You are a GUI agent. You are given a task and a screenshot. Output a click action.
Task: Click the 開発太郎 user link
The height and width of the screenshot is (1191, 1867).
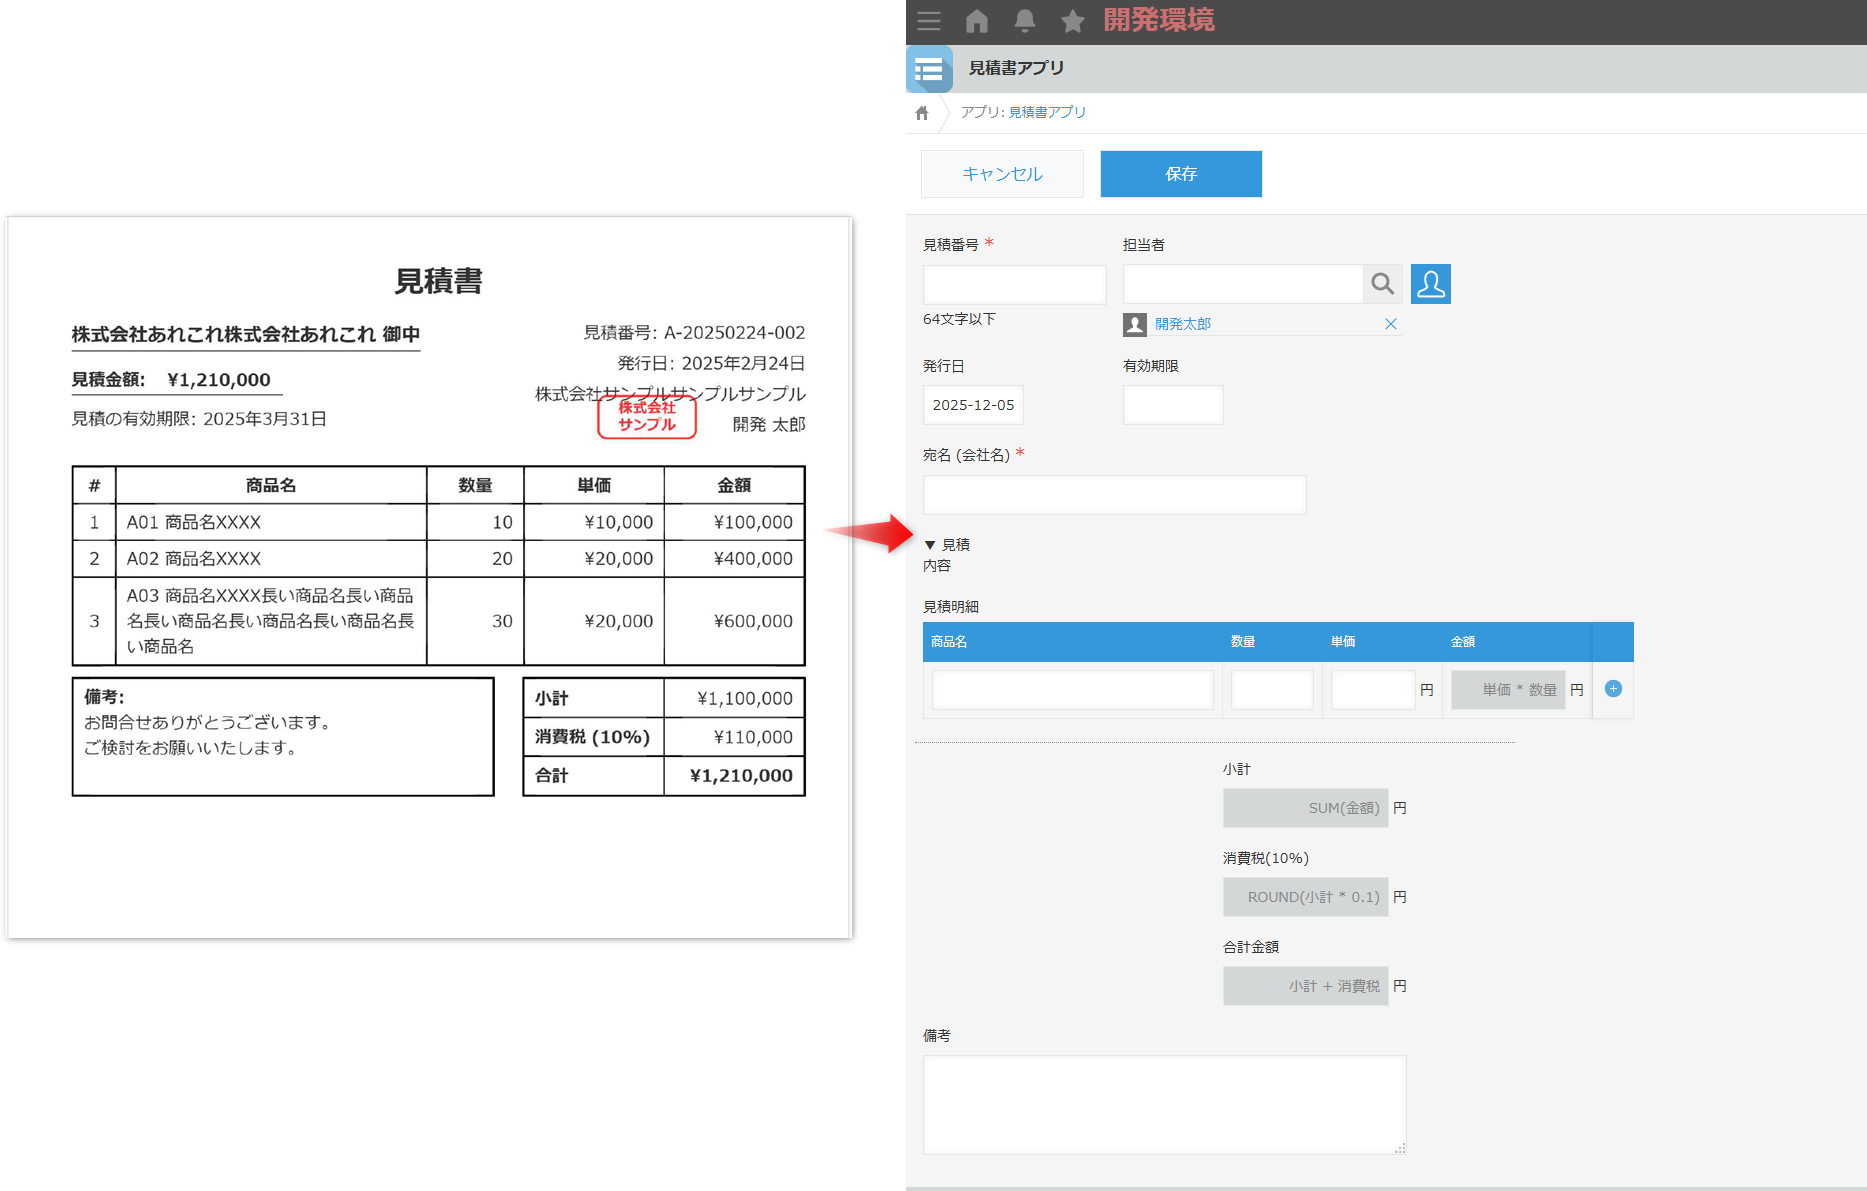point(1182,324)
